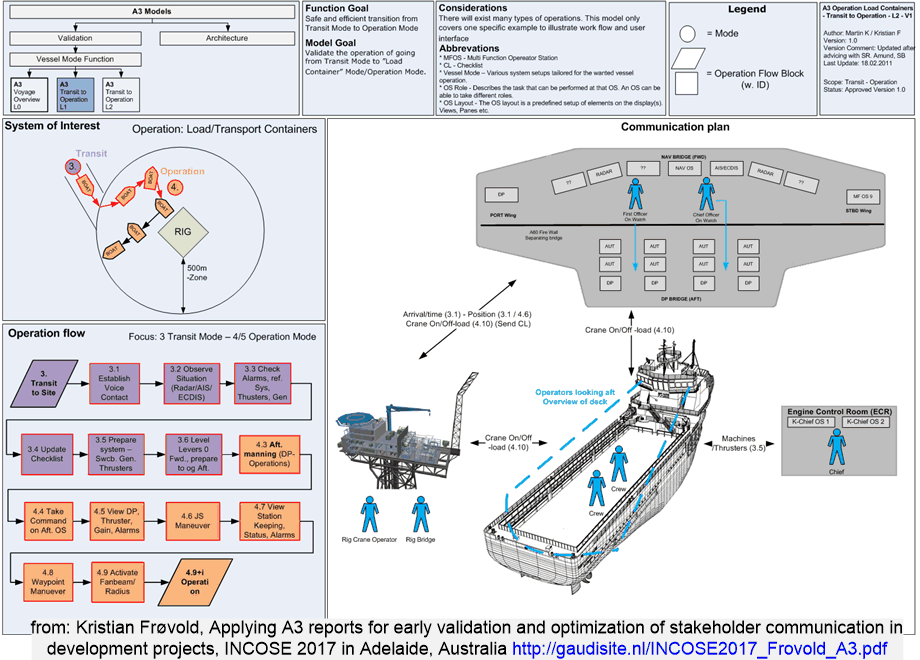The height and width of the screenshot is (660, 920).
Task: Click the Rig Crane Operator person icon
Action: tap(370, 515)
